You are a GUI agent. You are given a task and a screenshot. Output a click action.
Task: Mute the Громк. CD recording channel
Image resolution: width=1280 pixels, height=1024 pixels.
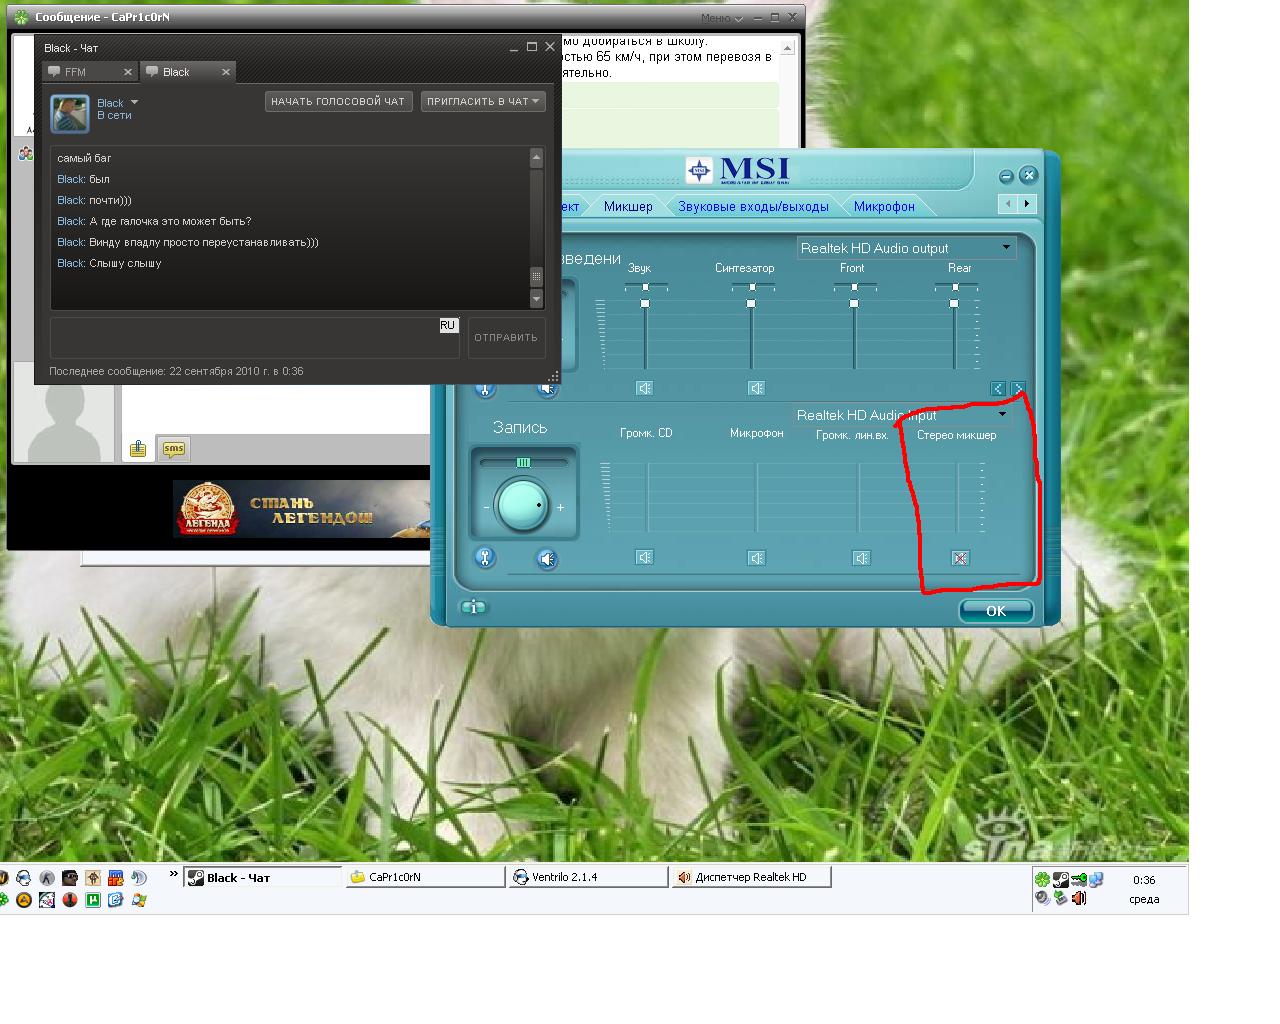645,557
